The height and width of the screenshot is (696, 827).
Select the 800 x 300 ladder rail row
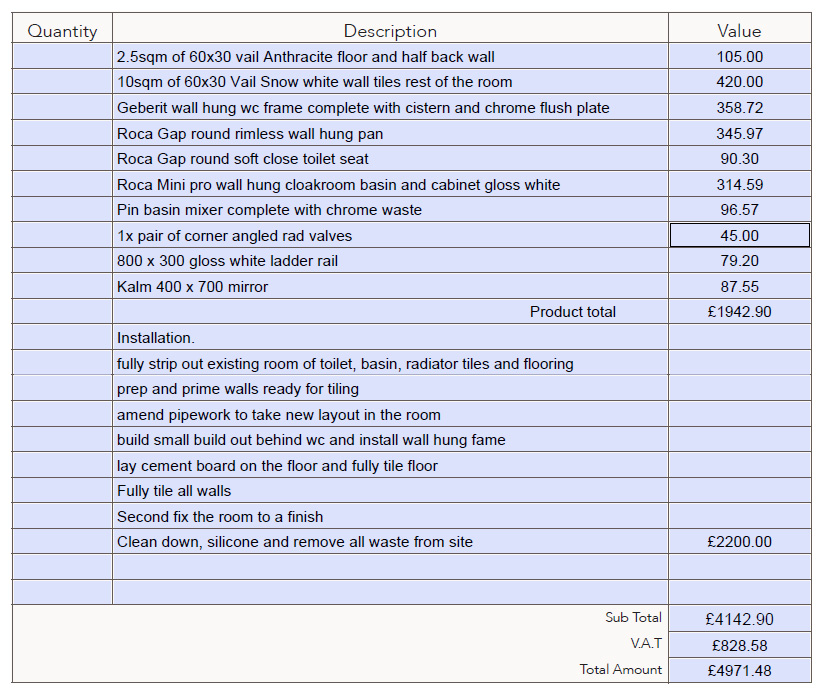412,260
